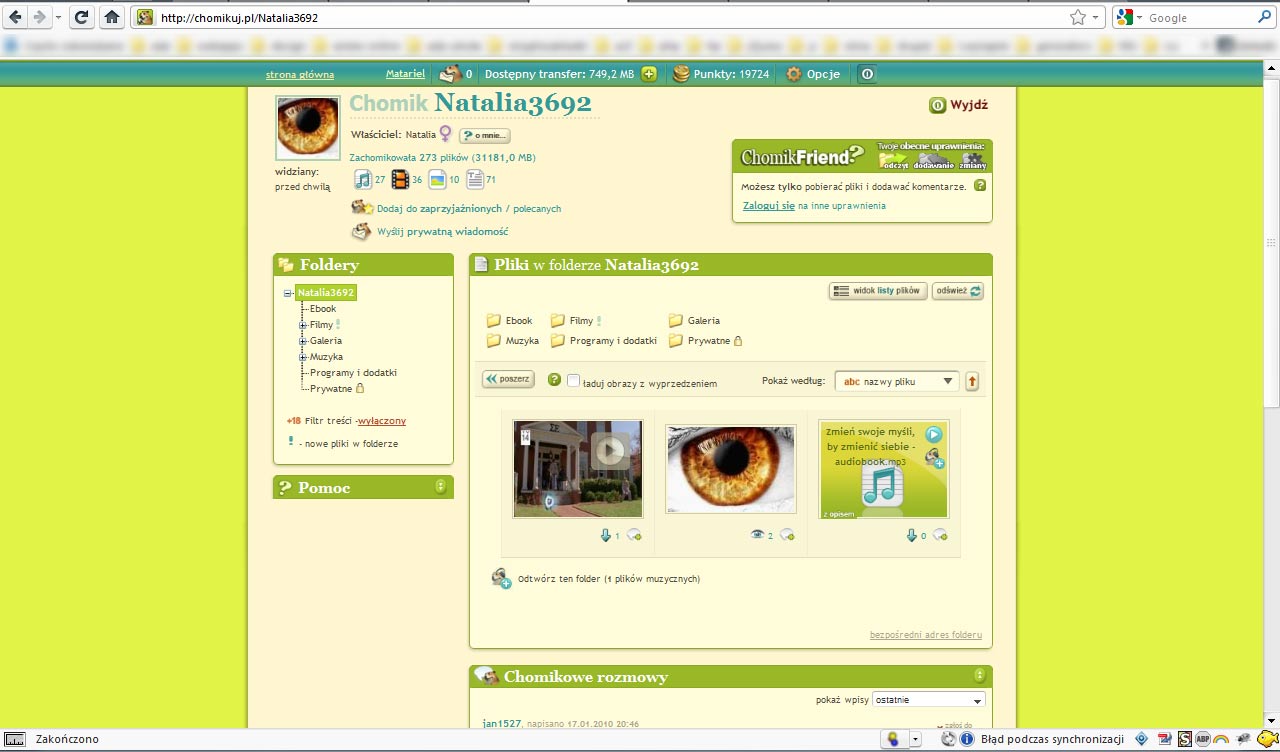Expand the Pomoc panel
Image resolution: width=1280 pixels, height=752 pixels.
click(440, 487)
